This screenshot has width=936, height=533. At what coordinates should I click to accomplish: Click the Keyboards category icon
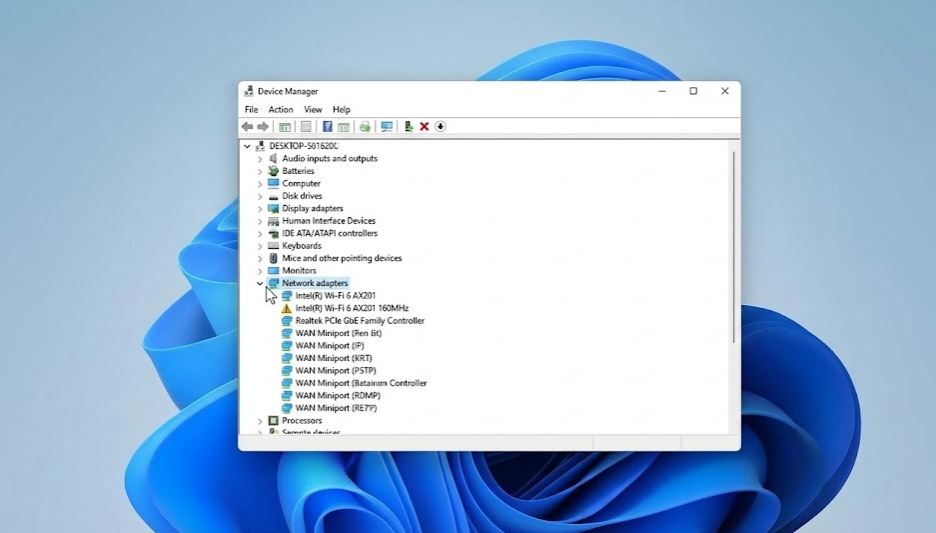tap(273, 246)
